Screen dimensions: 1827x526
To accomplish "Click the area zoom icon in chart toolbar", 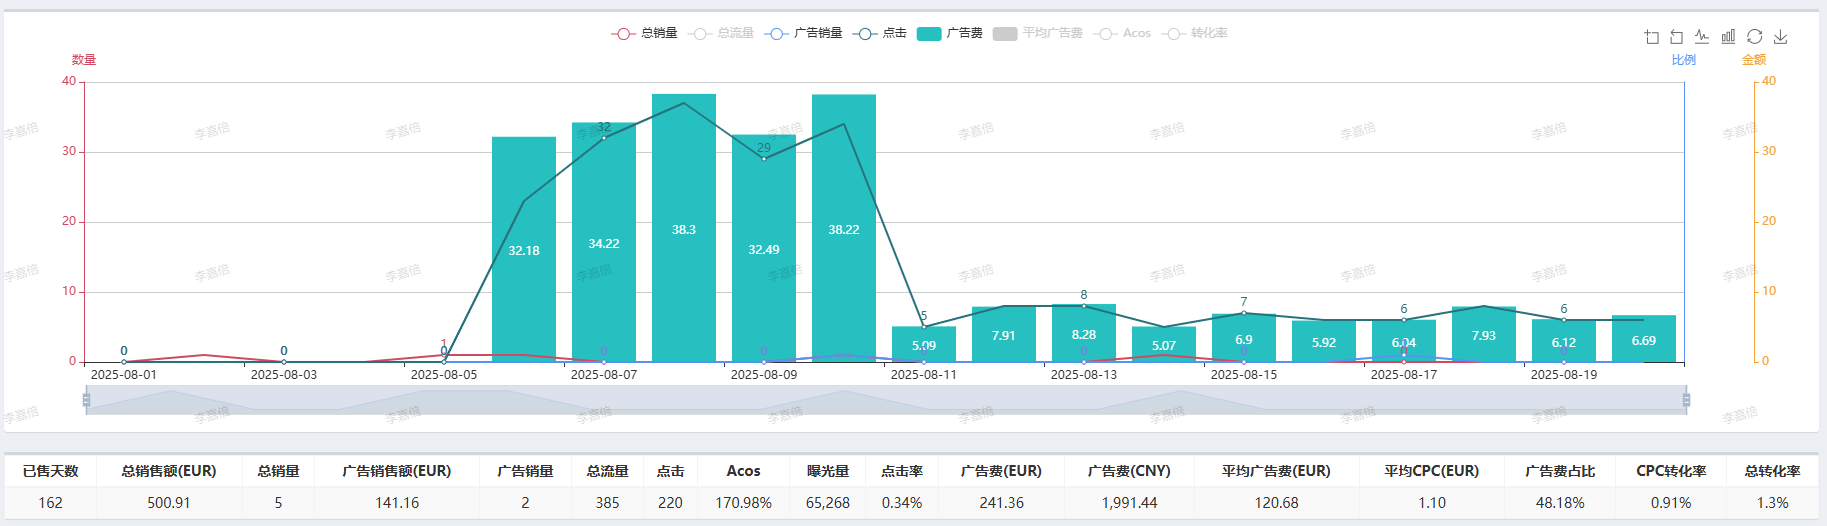I will pos(1651,37).
